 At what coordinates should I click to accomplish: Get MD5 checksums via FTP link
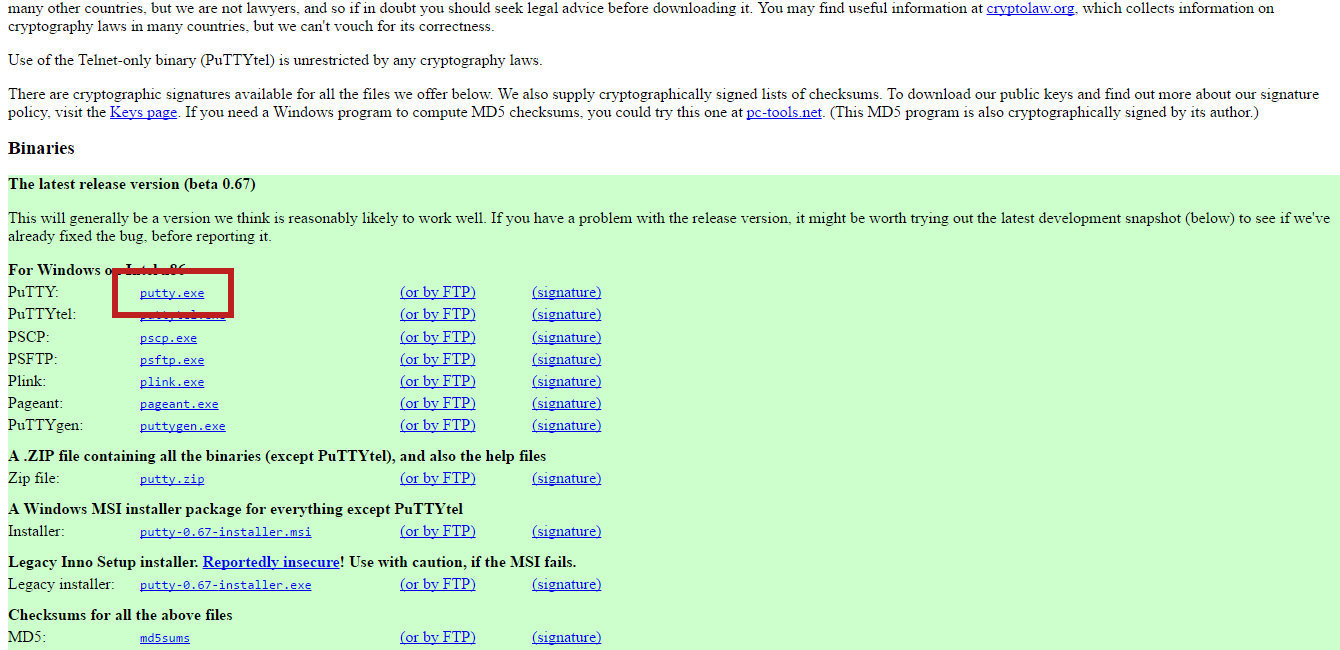click(x=438, y=637)
